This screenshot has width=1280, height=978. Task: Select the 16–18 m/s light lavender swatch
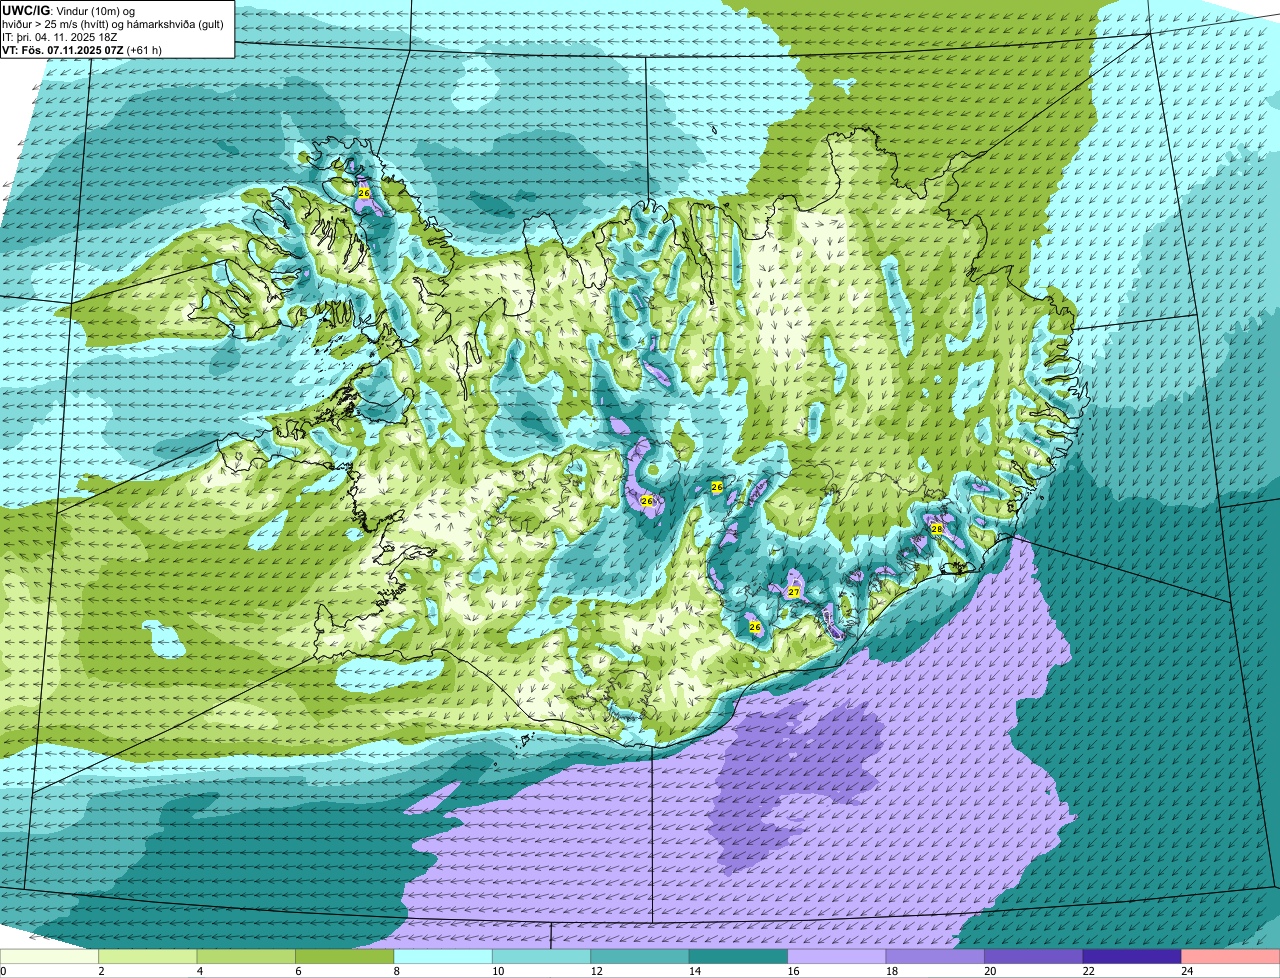837,956
